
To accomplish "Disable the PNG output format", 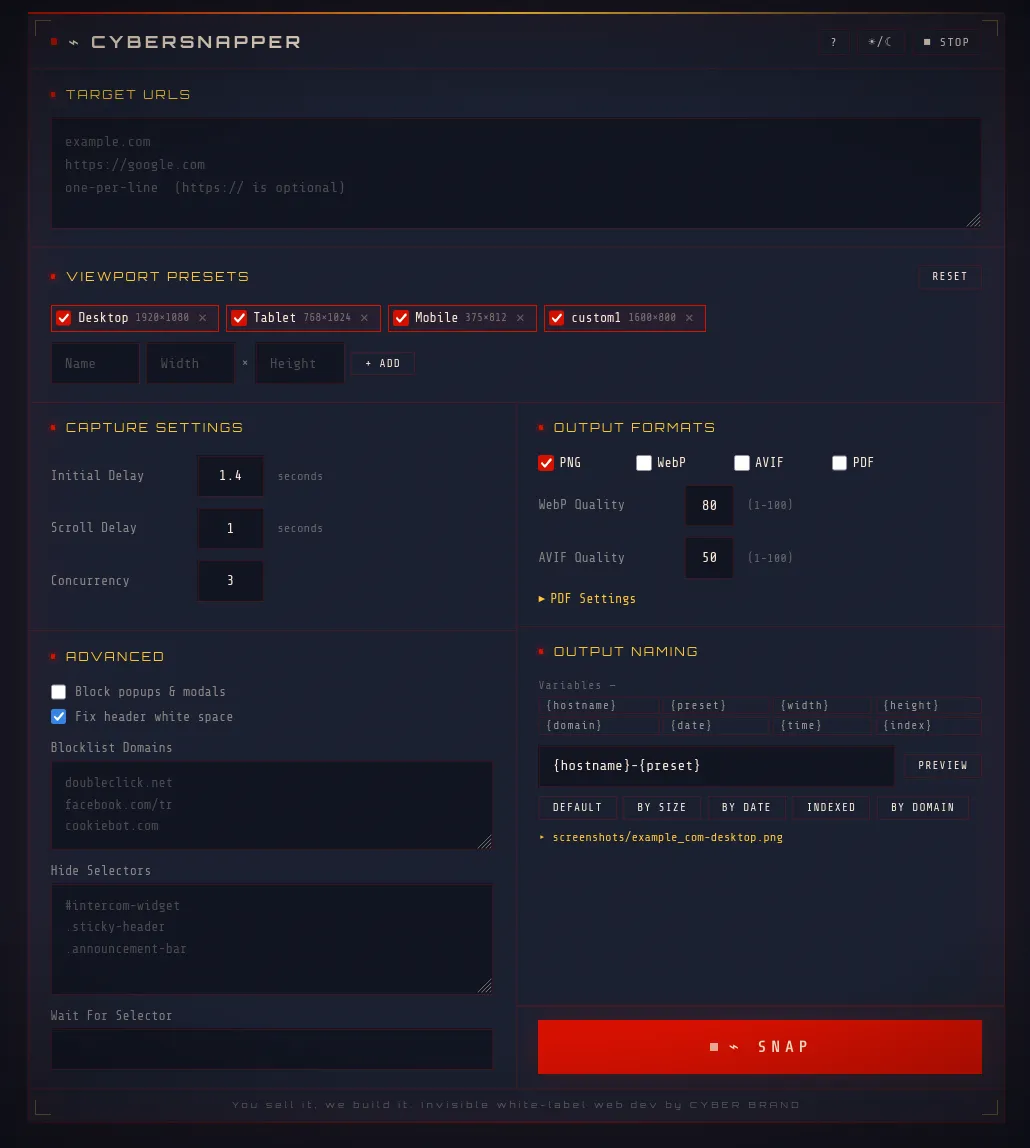I will 545,463.
